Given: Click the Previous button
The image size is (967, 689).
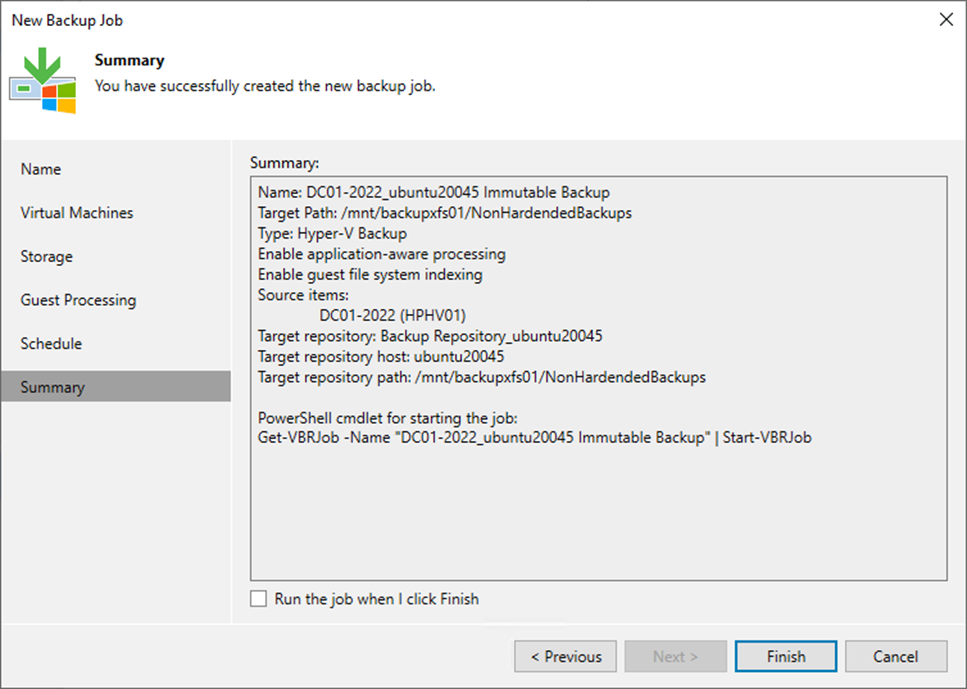Looking at the screenshot, I should pos(565,656).
